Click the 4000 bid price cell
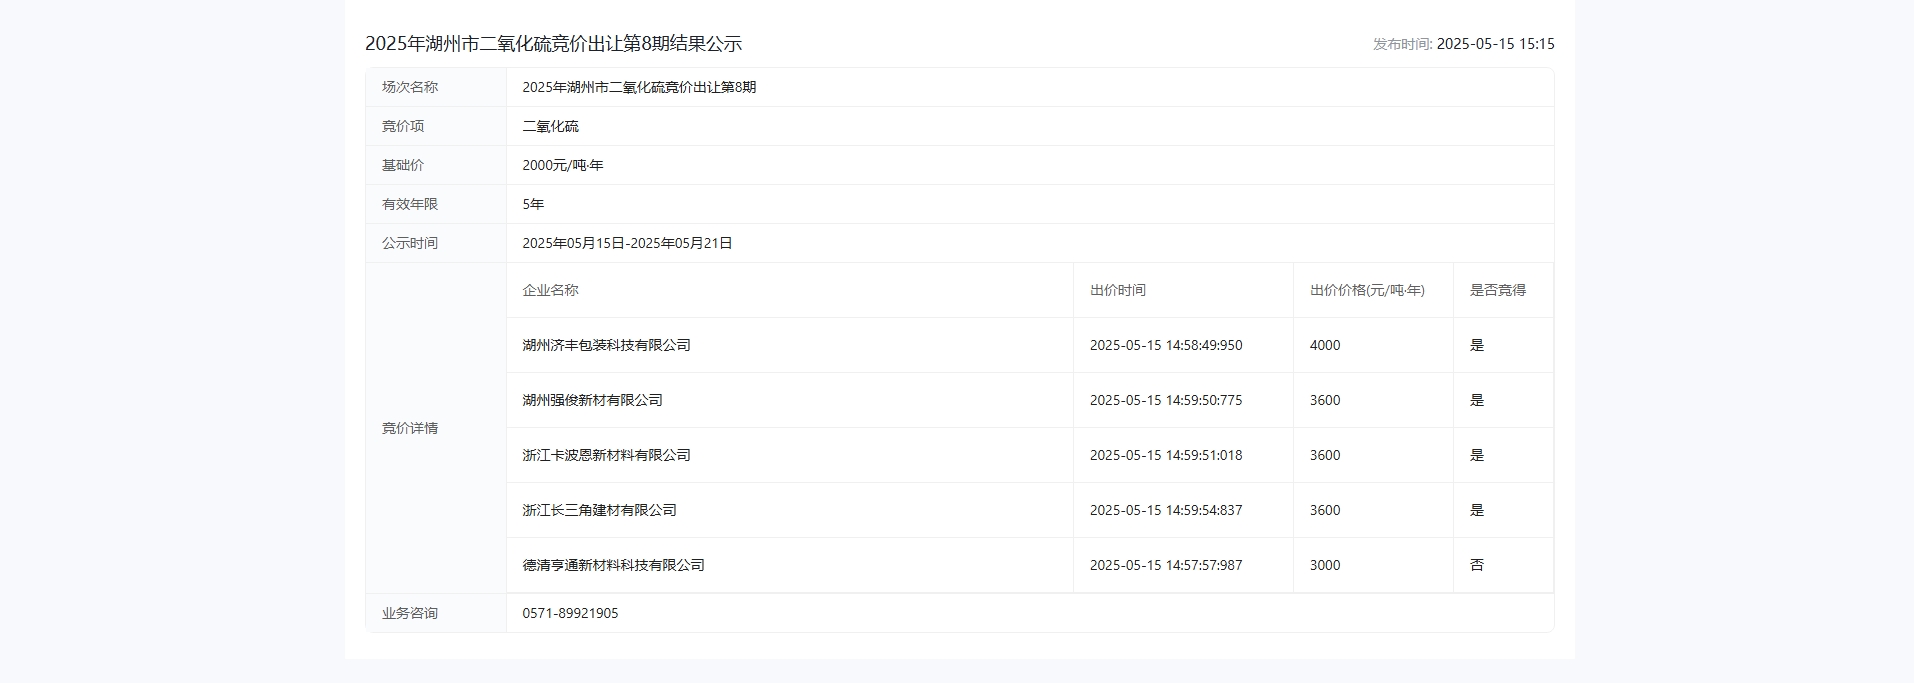 1325,345
